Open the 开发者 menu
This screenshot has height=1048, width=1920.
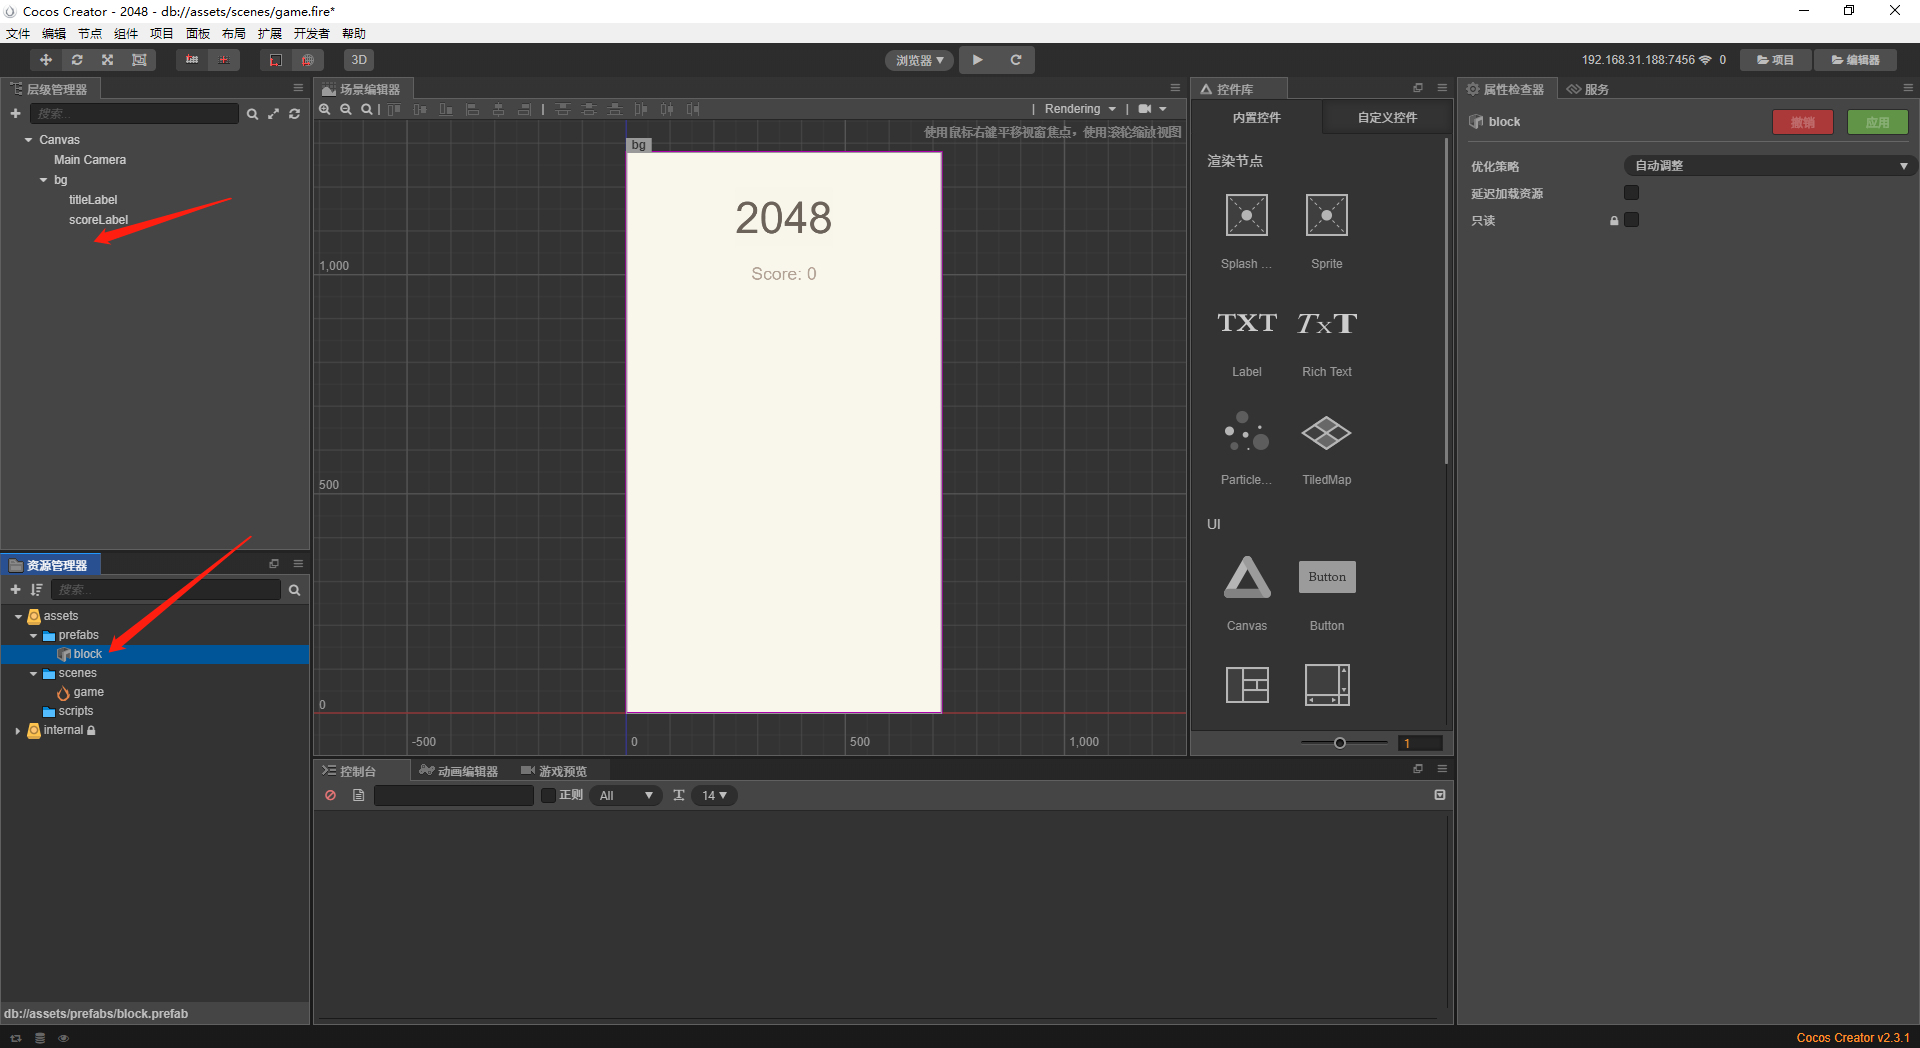pyautogui.click(x=311, y=33)
